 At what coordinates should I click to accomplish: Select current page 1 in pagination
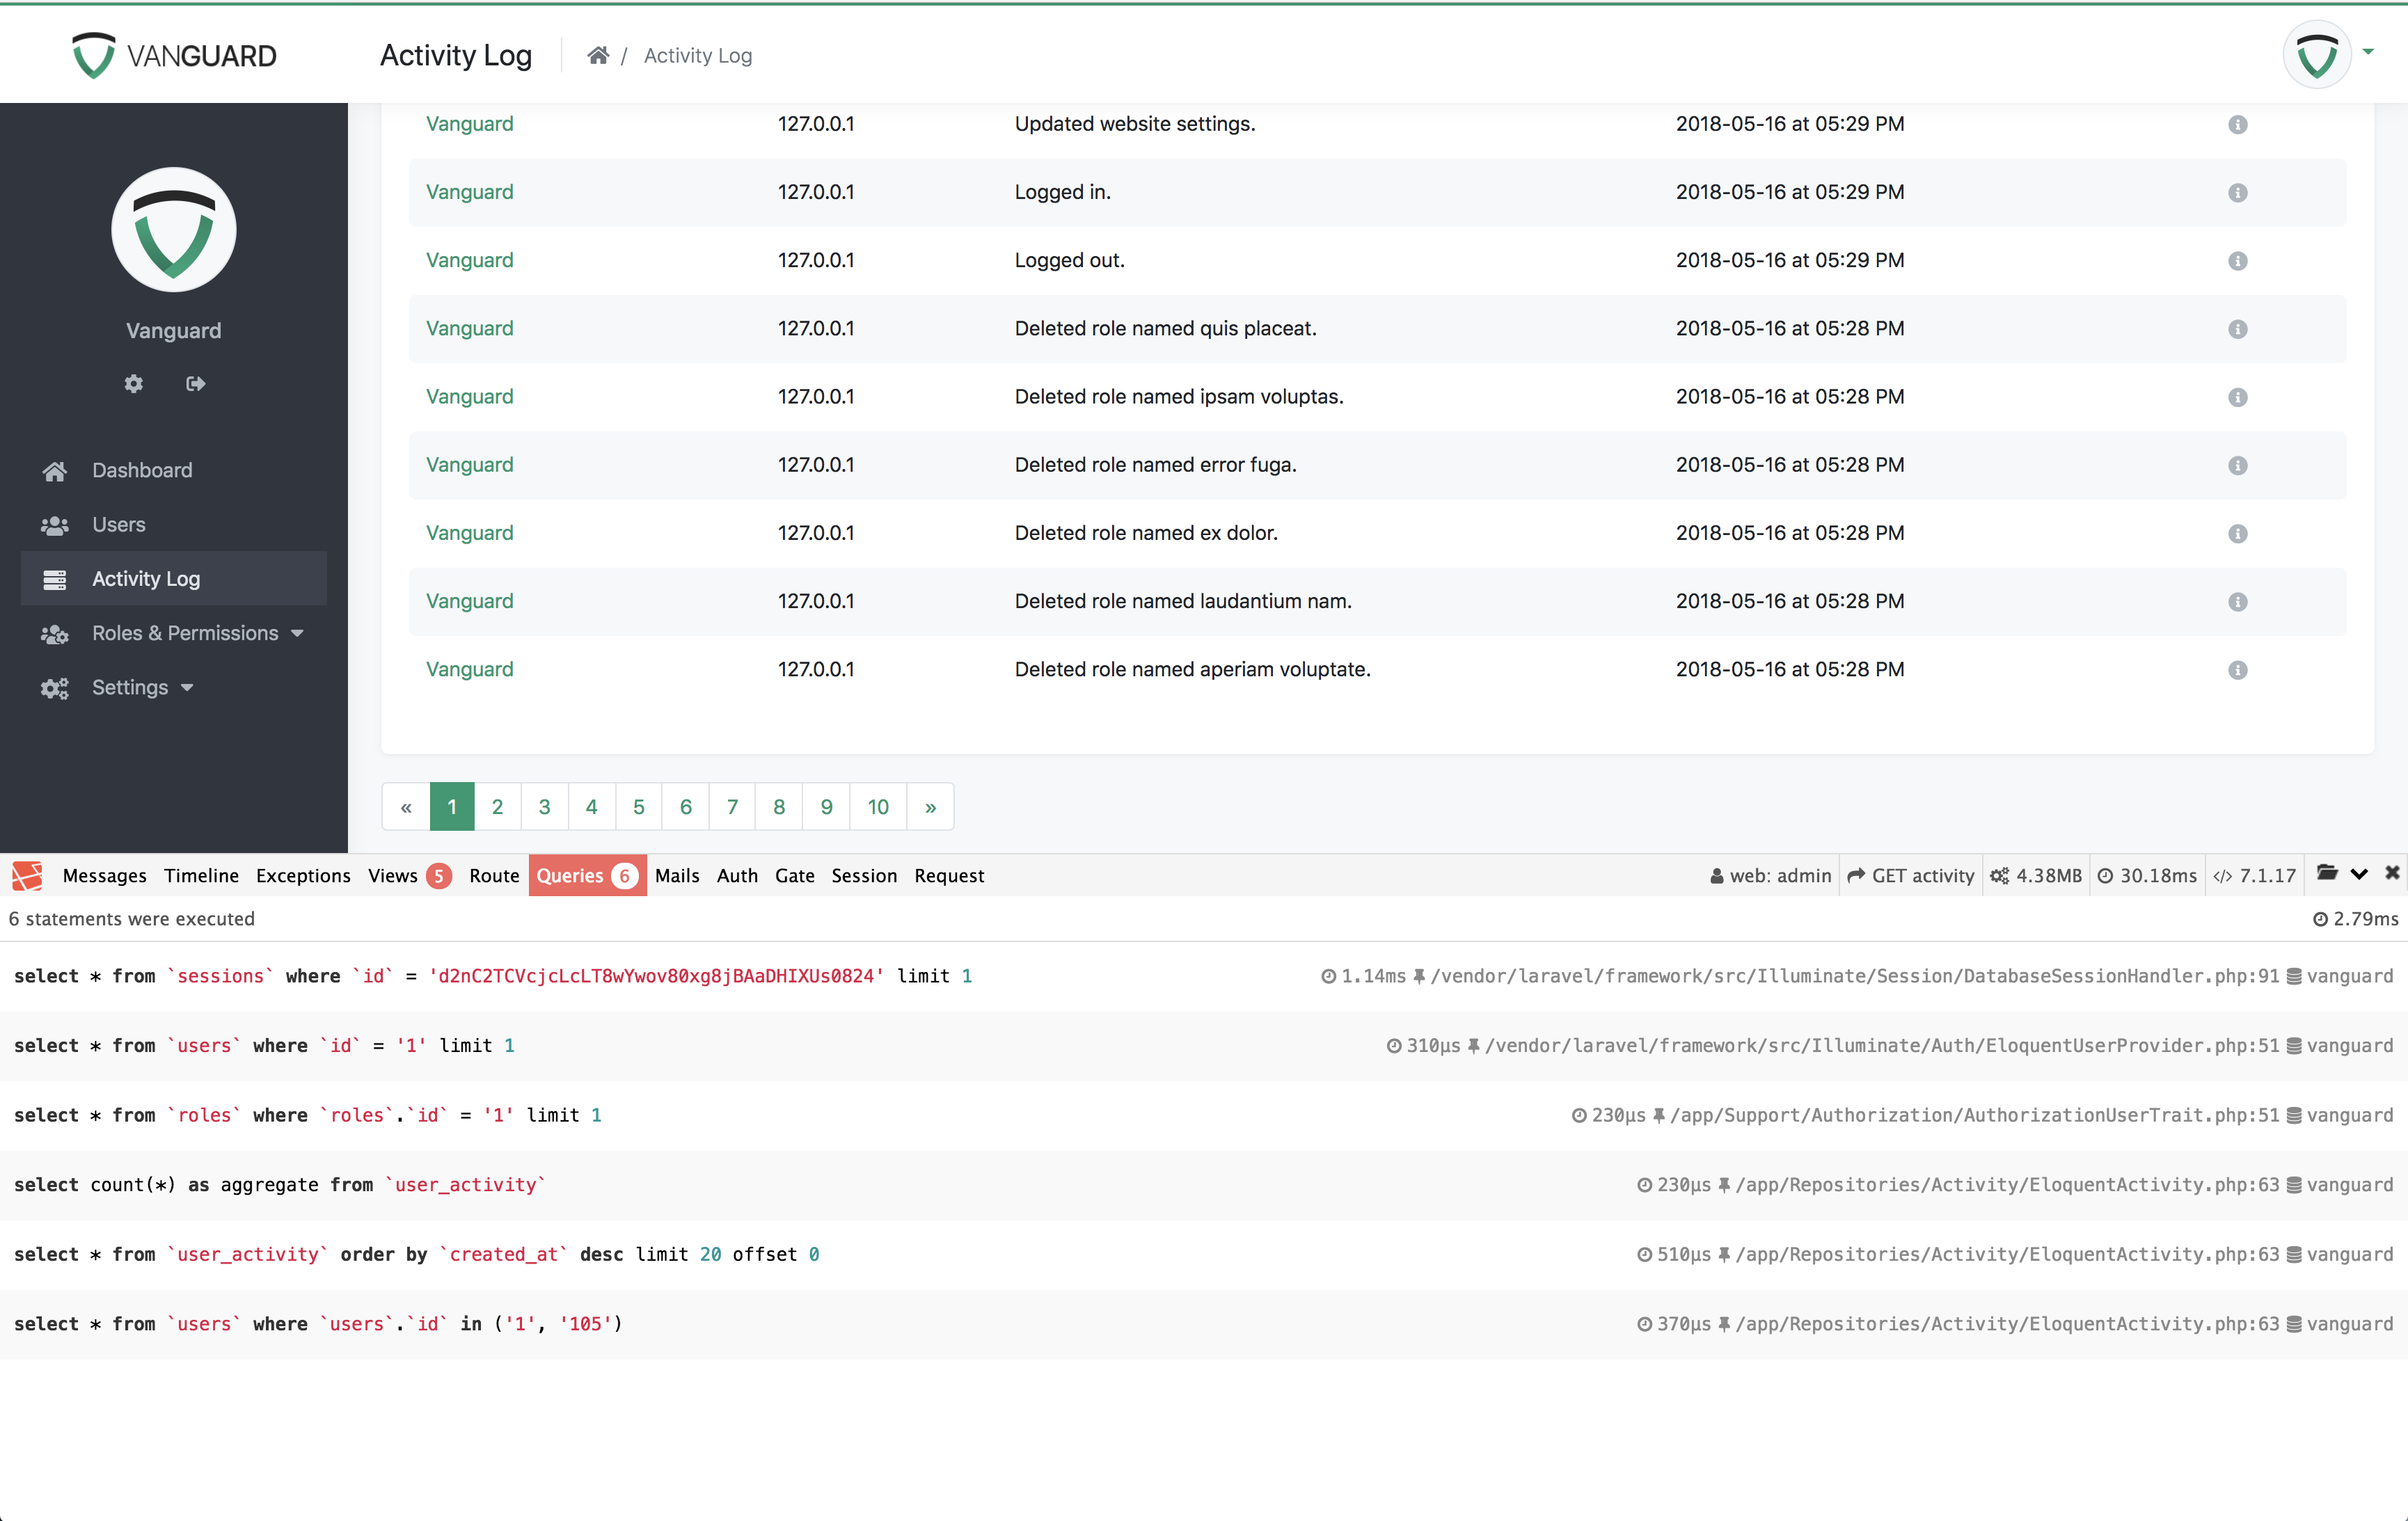[452, 806]
